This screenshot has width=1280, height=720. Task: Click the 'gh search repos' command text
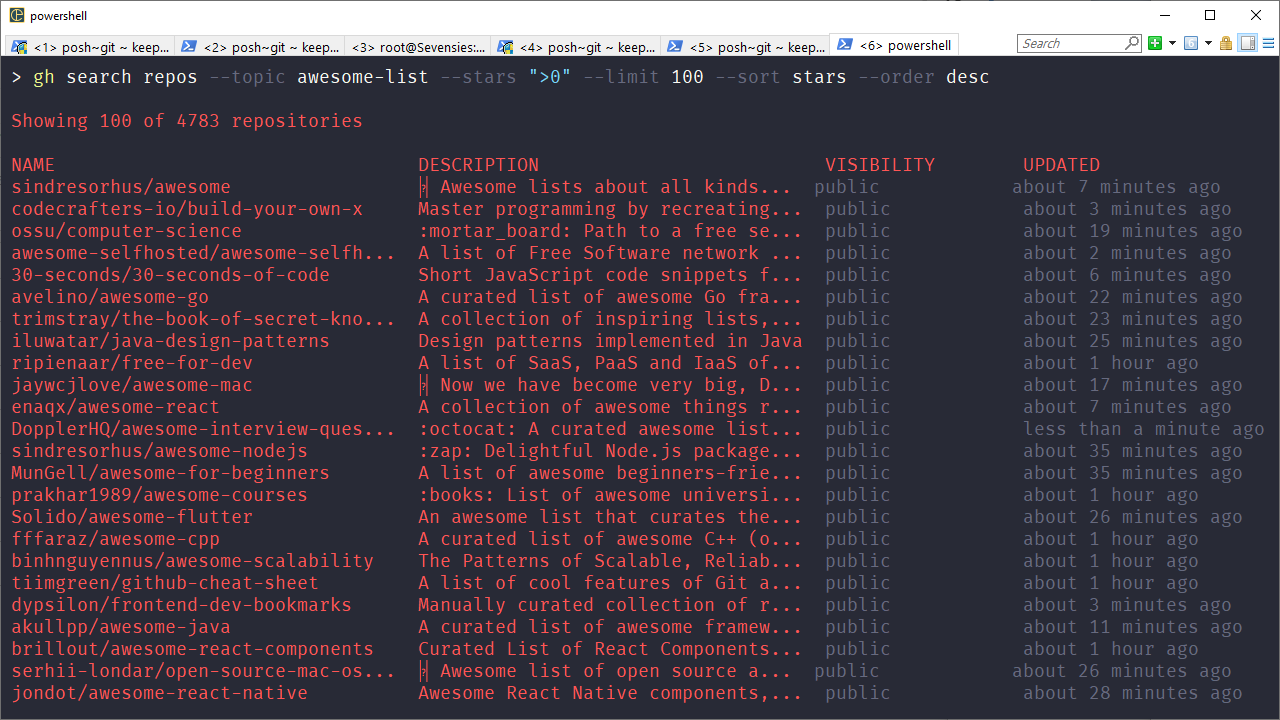tap(115, 77)
